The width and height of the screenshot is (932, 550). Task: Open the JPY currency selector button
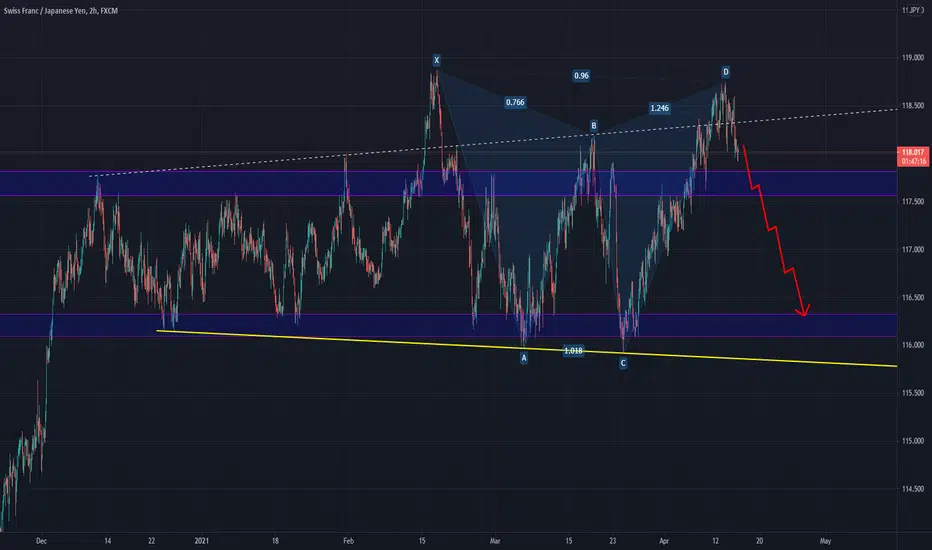pos(912,10)
